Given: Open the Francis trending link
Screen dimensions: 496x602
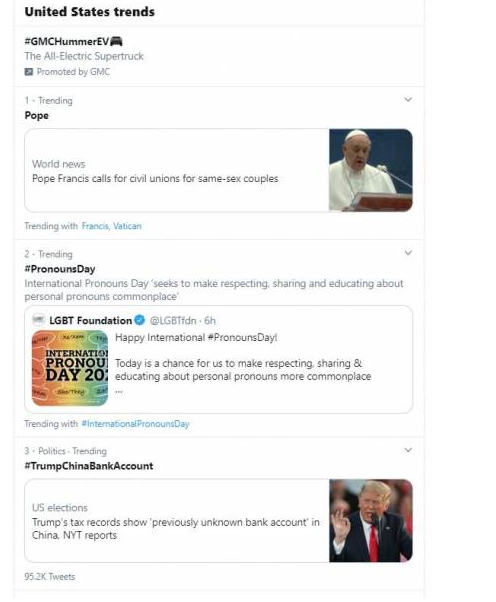Looking at the screenshot, I should (x=95, y=226).
